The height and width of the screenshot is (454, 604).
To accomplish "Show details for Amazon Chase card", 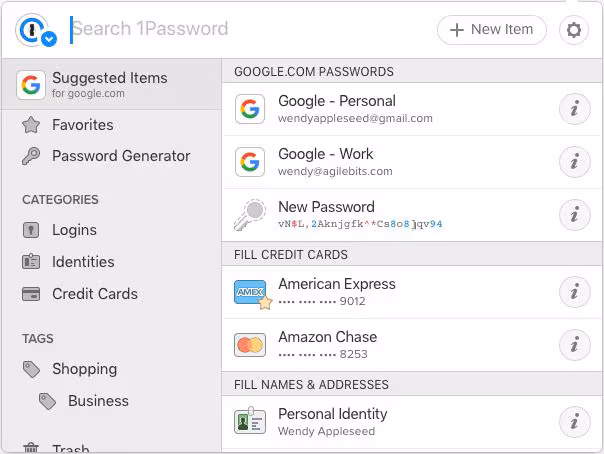I will click(574, 345).
